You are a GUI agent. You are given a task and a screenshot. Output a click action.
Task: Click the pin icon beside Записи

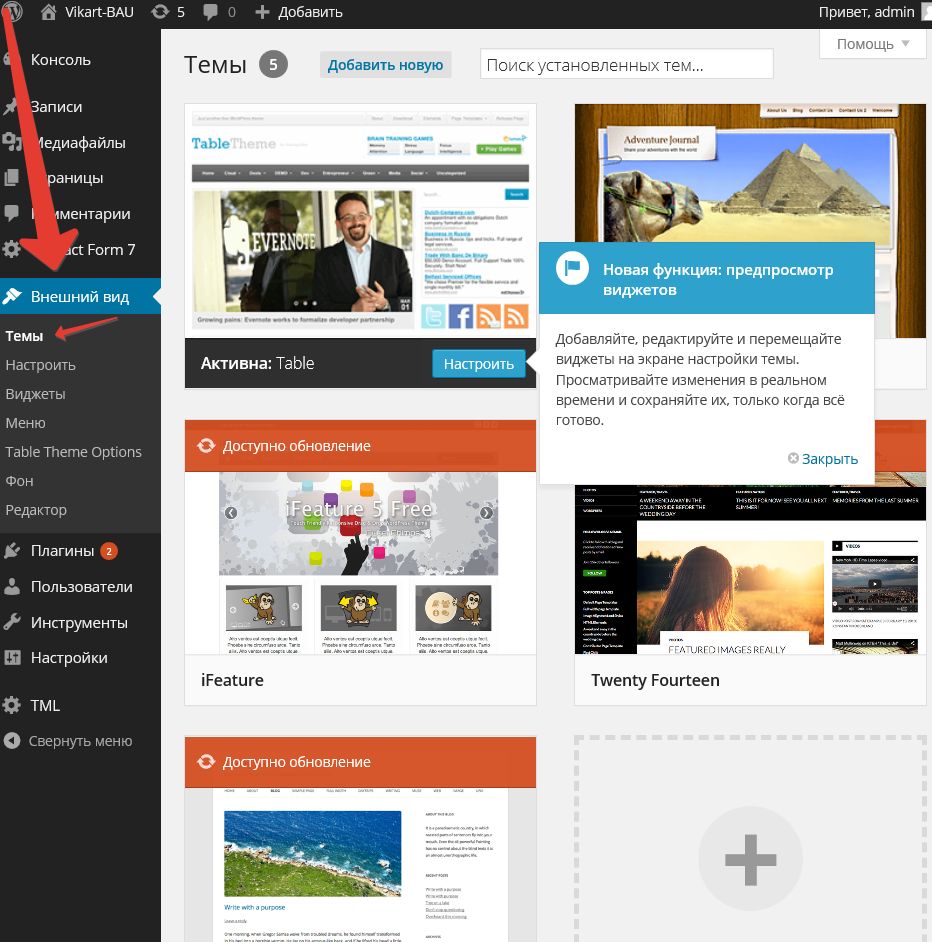[x=11, y=106]
